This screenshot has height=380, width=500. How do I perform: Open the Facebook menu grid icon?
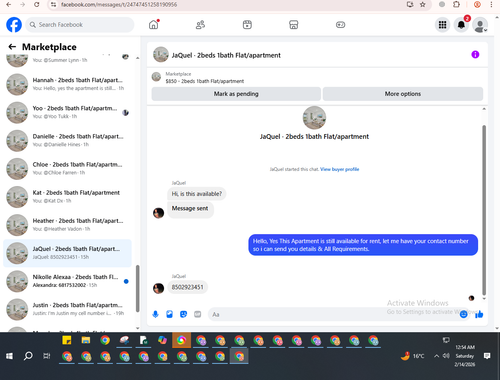[442, 25]
